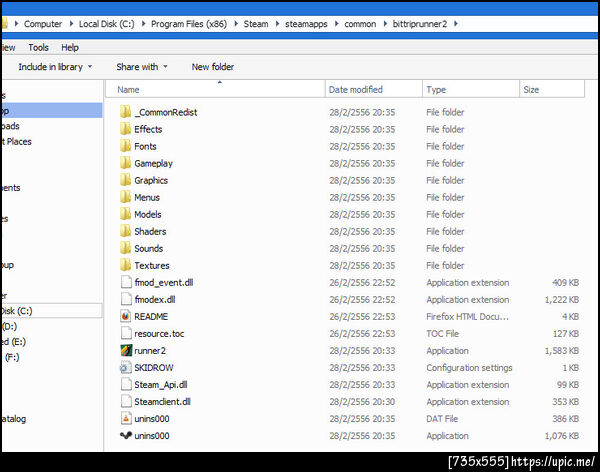
Task: Click the fmodex.dll file icon
Action: point(126,299)
